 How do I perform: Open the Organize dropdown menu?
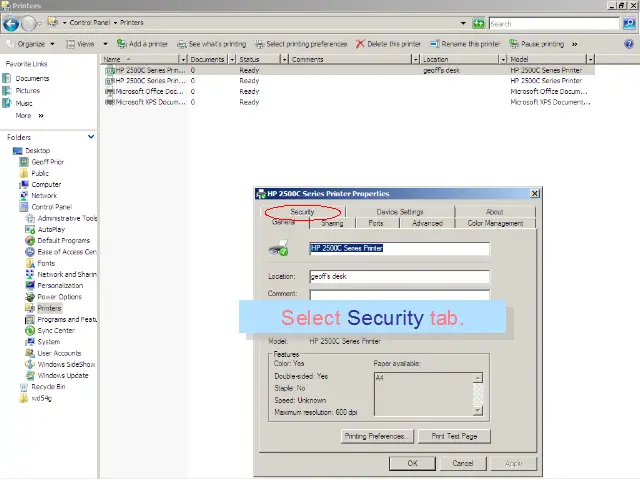pos(31,44)
